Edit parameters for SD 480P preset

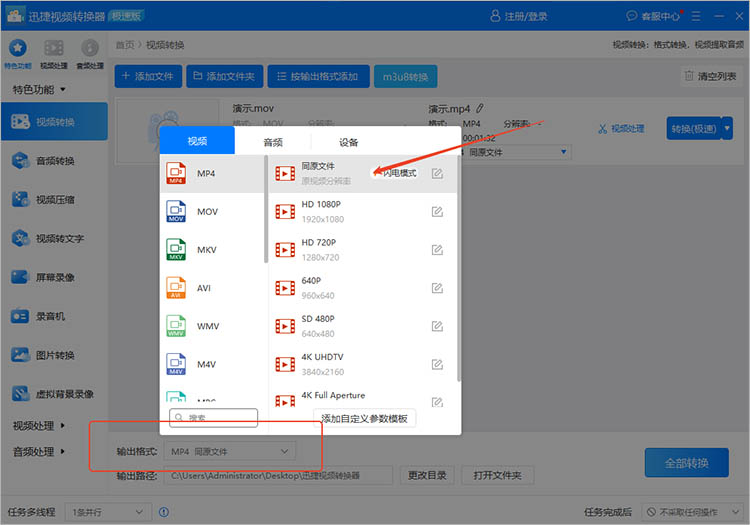(437, 326)
